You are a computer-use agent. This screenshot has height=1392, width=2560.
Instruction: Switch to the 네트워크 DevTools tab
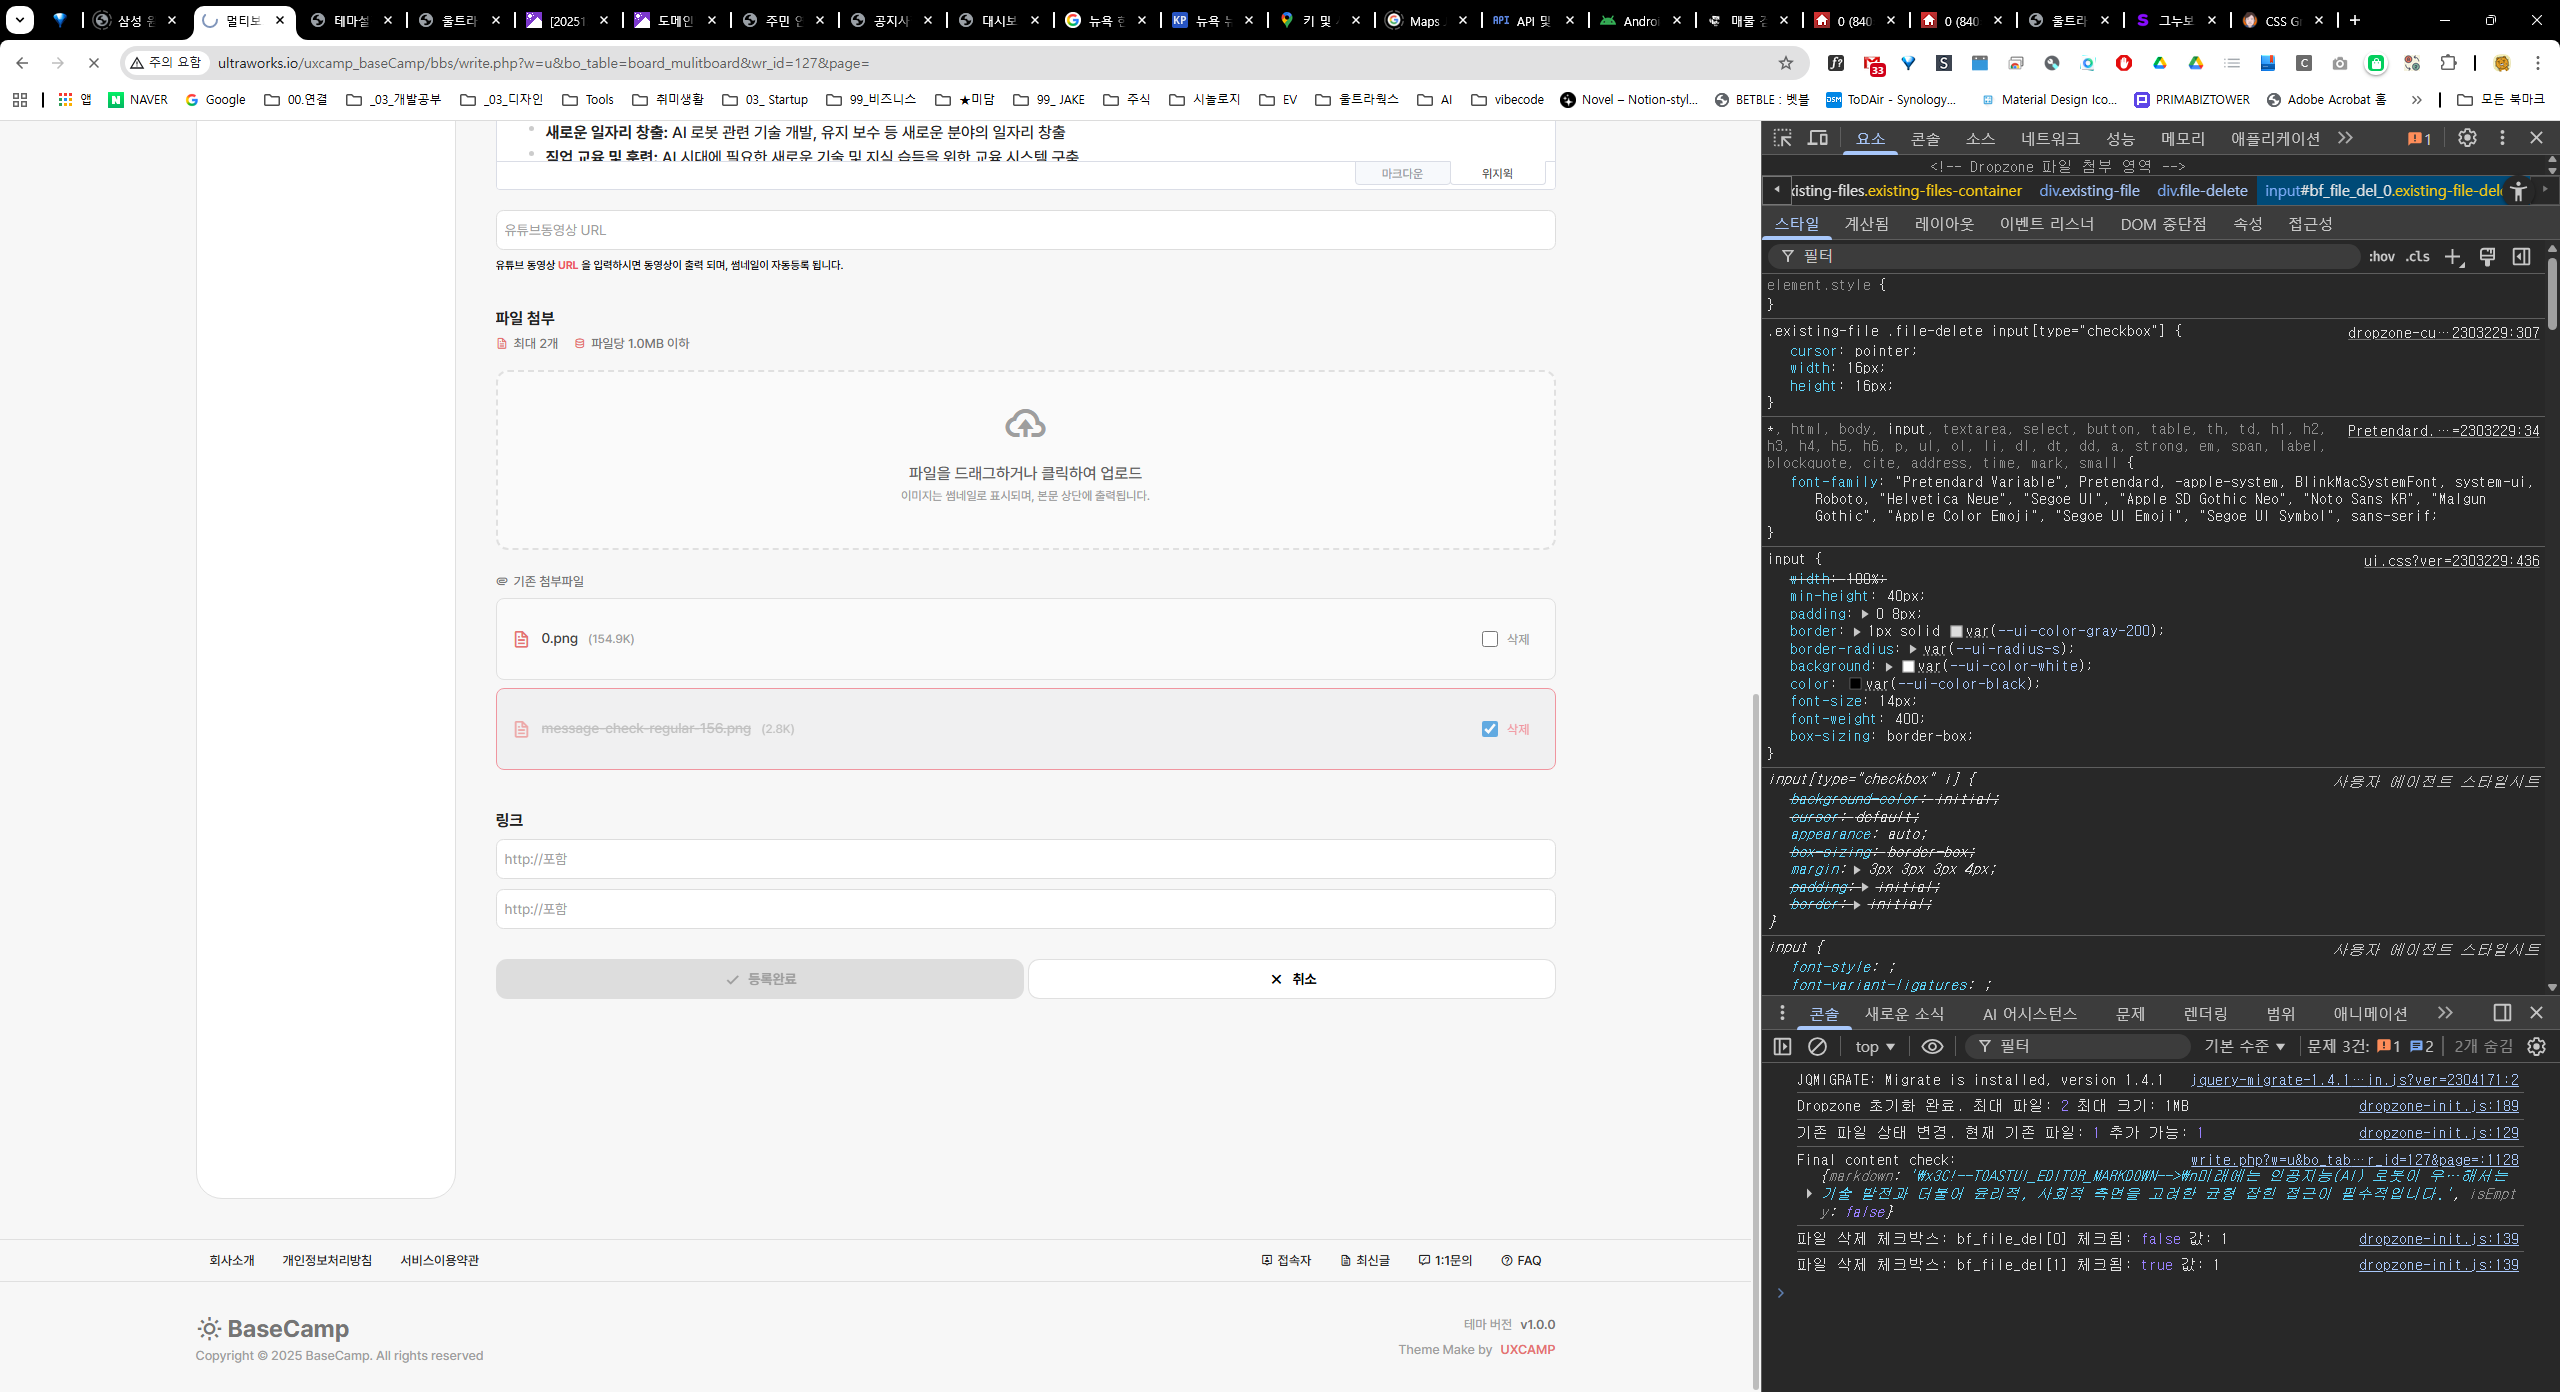click(2049, 138)
